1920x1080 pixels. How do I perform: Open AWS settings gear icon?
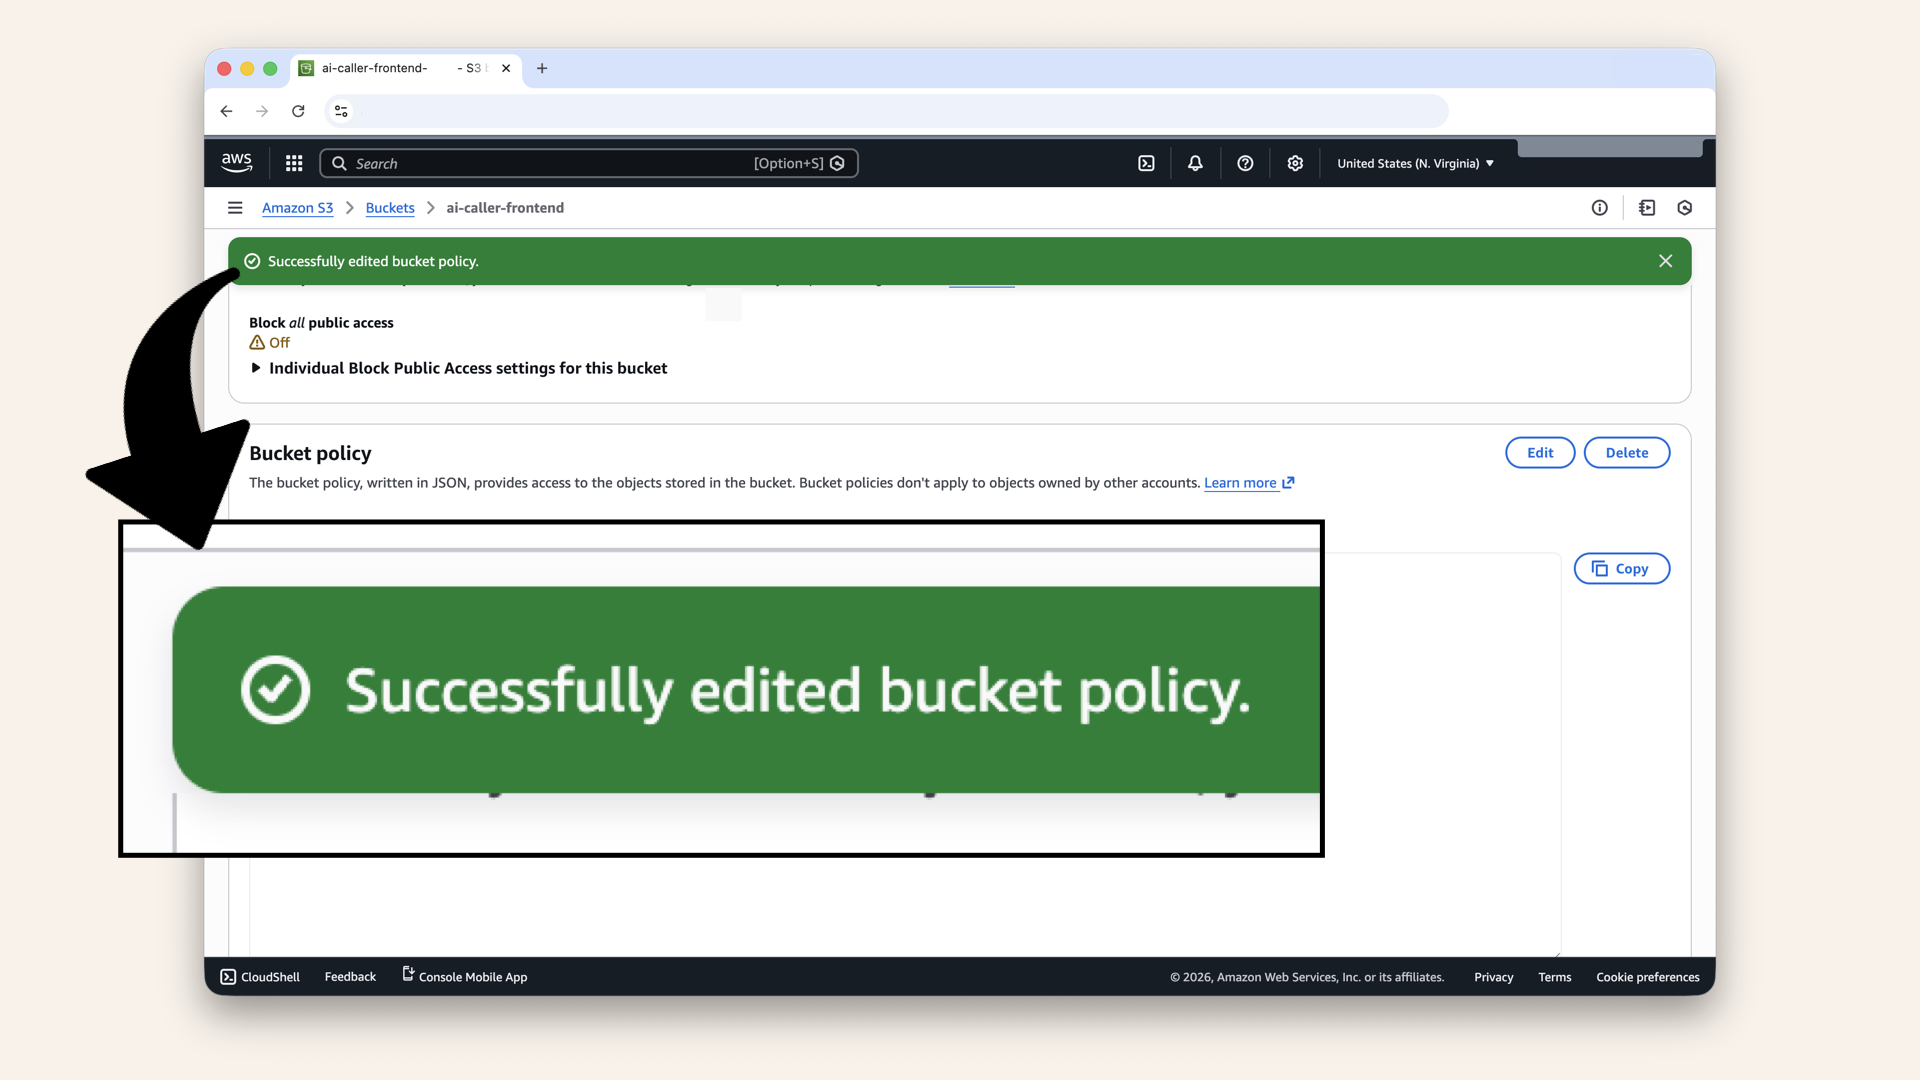(x=1295, y=163)
